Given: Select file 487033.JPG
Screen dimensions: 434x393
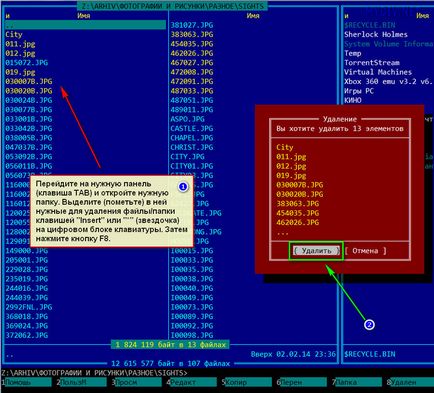Looking at the screenshot, I should (x=192, y=91).
